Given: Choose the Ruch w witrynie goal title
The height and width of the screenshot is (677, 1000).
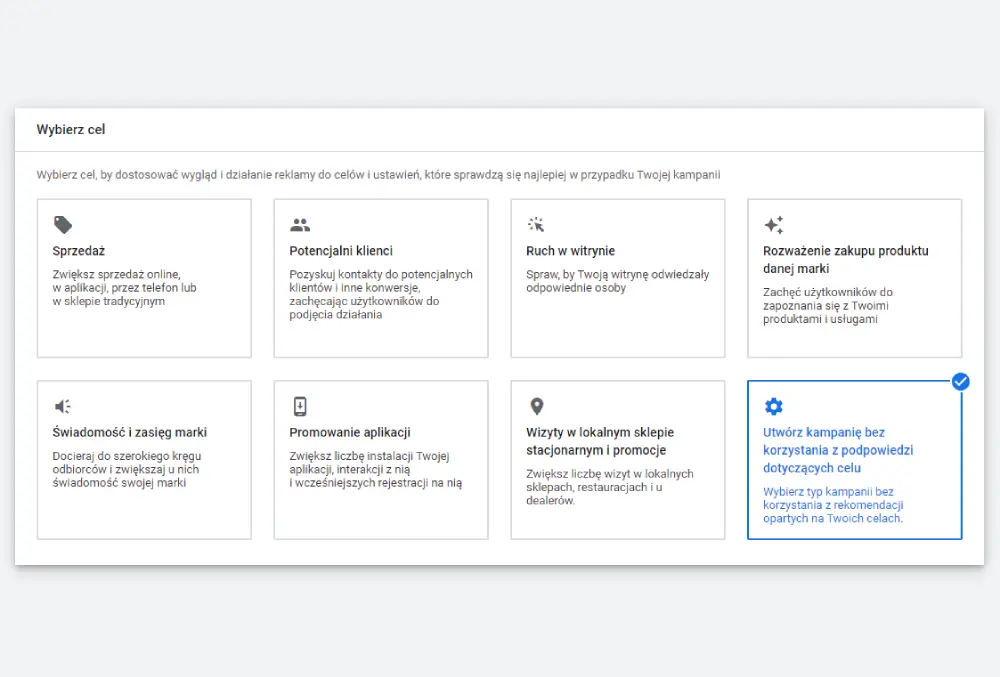Looking at the screenshot, I should click(x=570, y=251).
